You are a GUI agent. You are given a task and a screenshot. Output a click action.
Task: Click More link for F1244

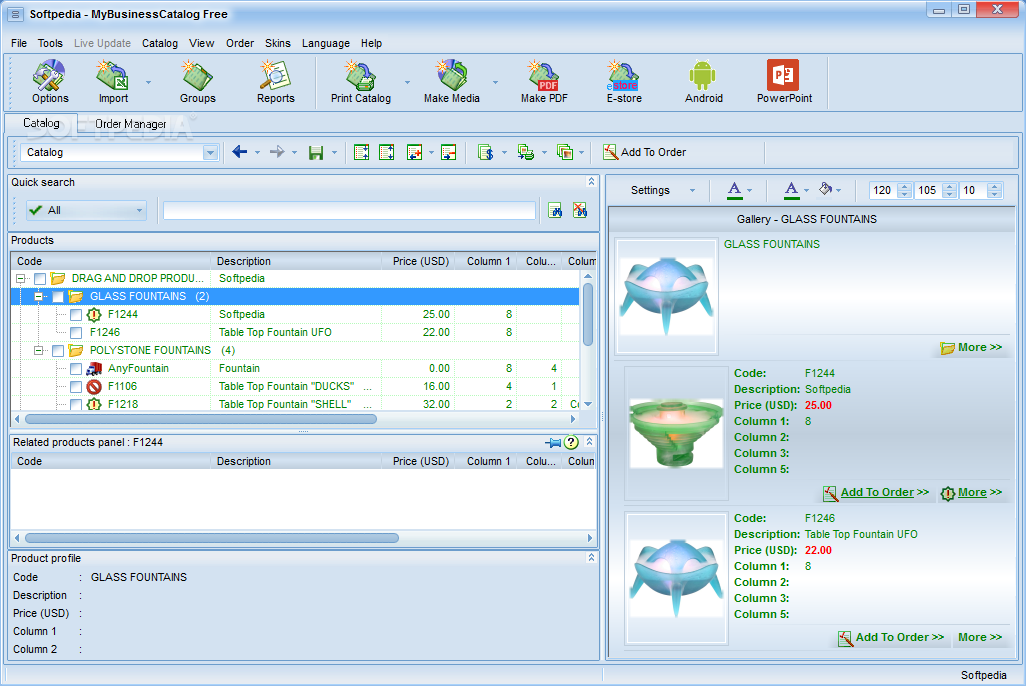tap(971, 492)
